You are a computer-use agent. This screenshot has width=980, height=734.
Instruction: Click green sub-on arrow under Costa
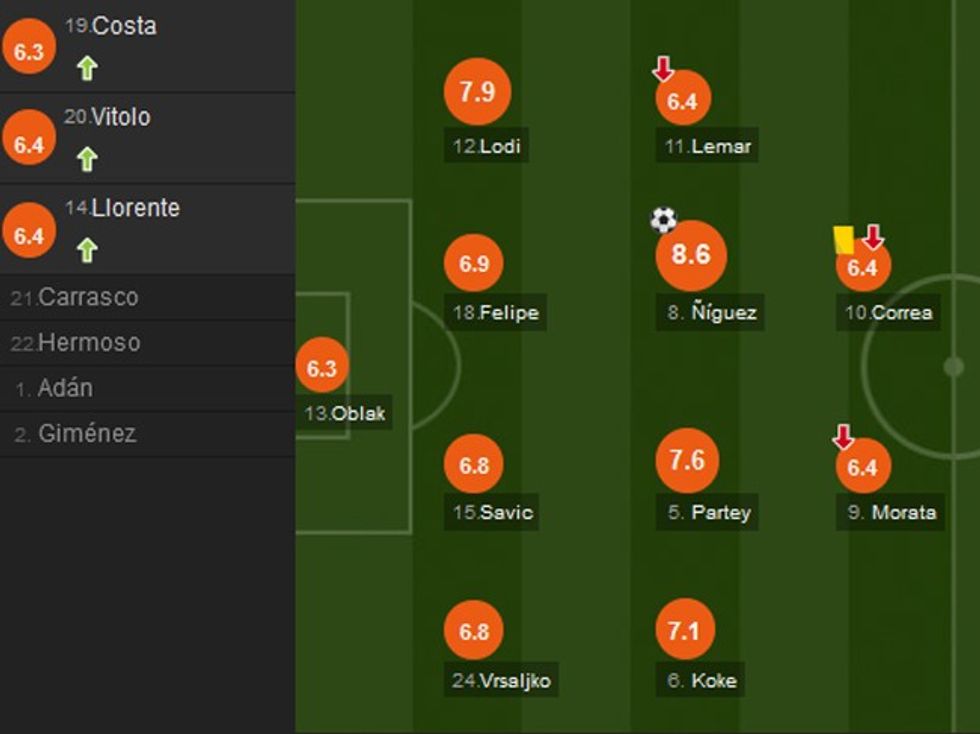pyautogui.click(x=87, y=68)
